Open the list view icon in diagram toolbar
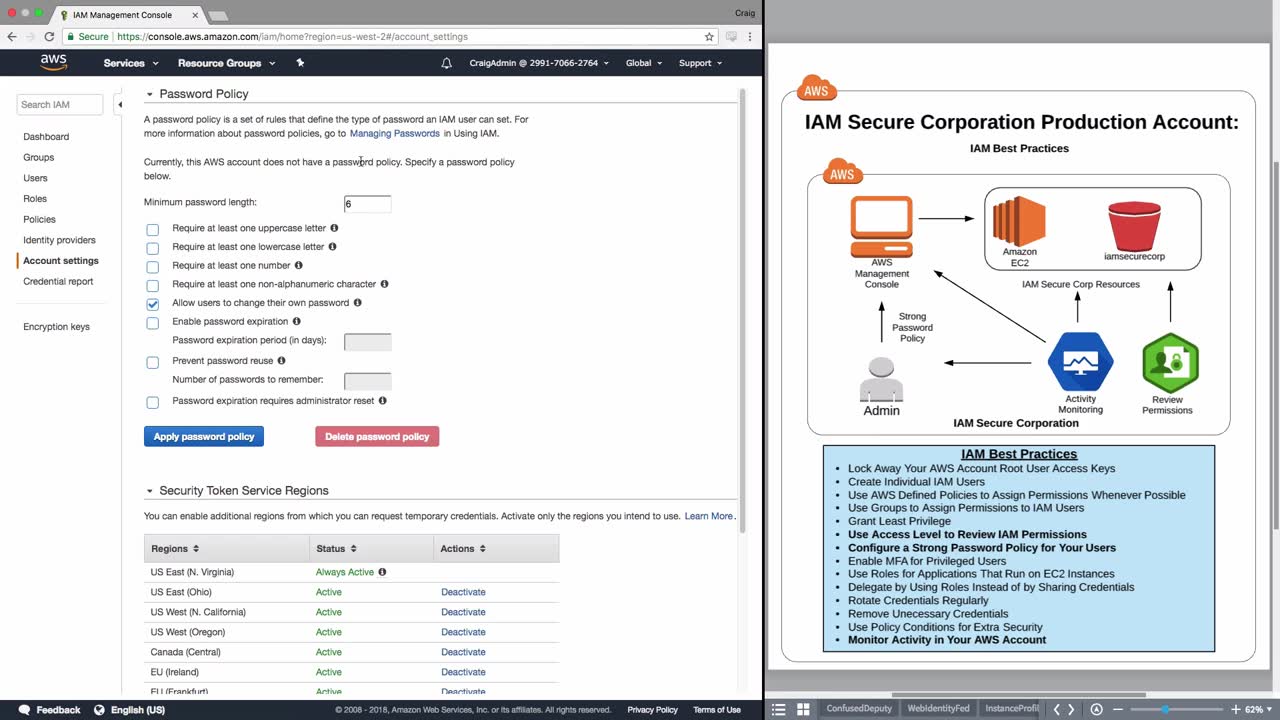 (779, 710)
